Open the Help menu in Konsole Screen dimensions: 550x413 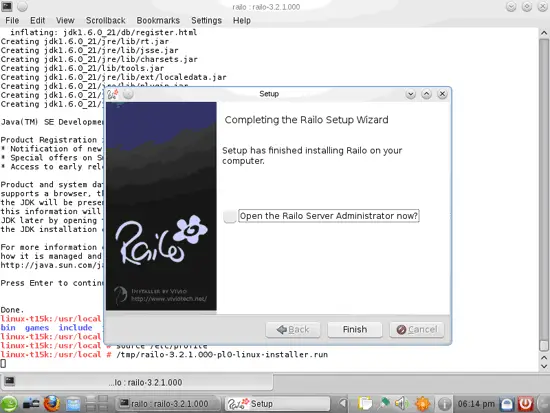point(242,20)
